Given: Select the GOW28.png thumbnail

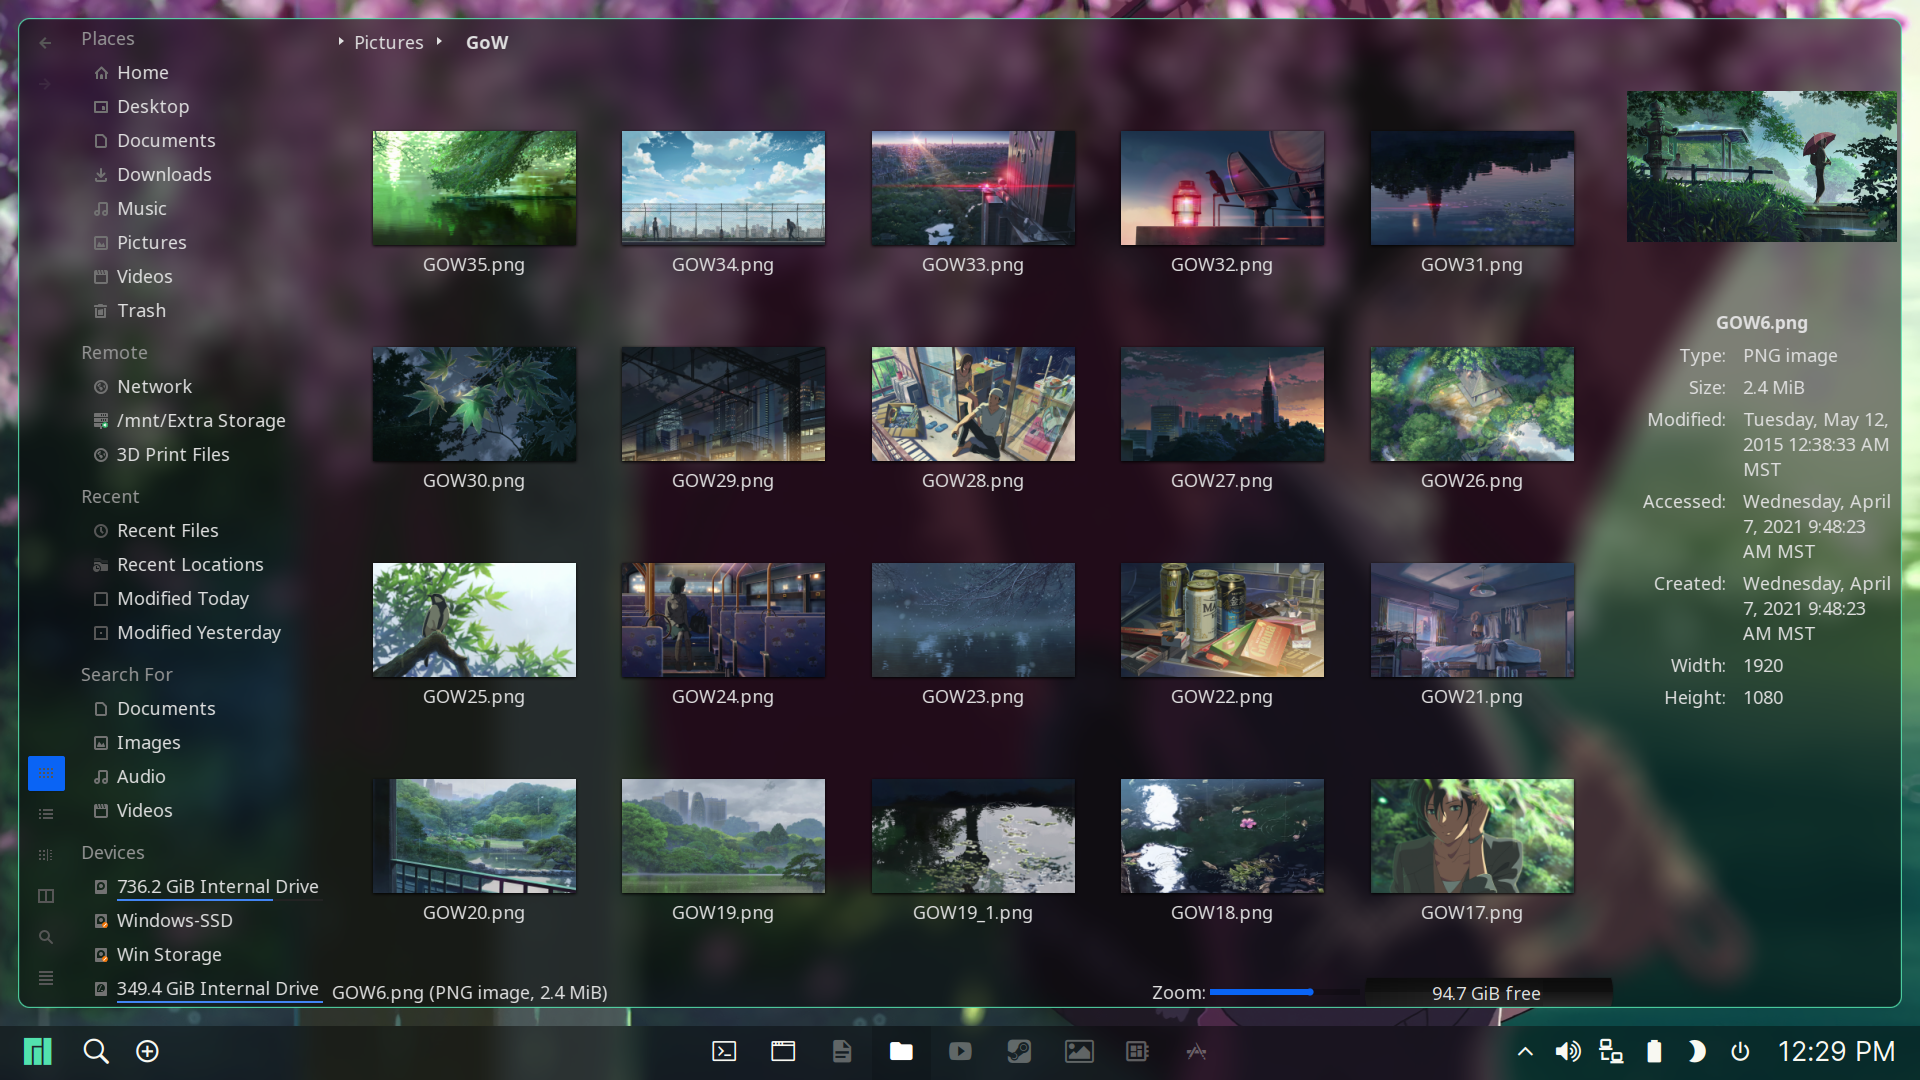Looking at the screenshot, I should click(972, 405).
